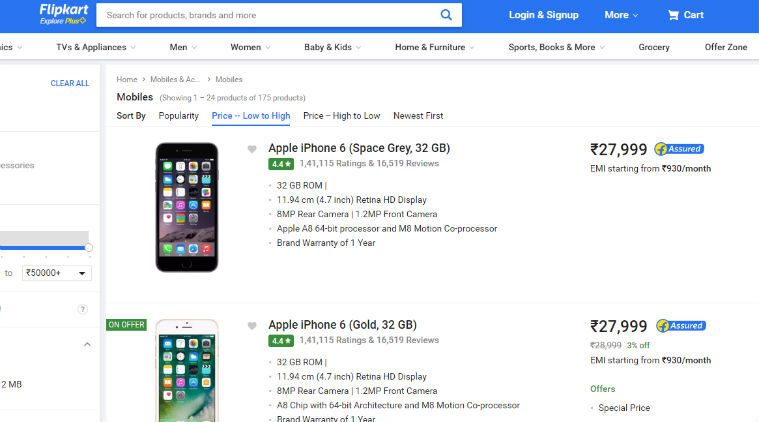The height and width of the screenshot is (422, 759).
Task: Click 4.4 star rating badge for Space Grey
Action: point(281,164)
